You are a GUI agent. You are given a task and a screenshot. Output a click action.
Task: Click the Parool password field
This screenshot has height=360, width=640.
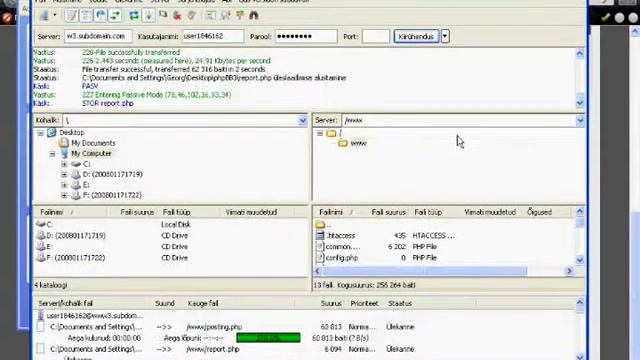[x=306, y=36]
